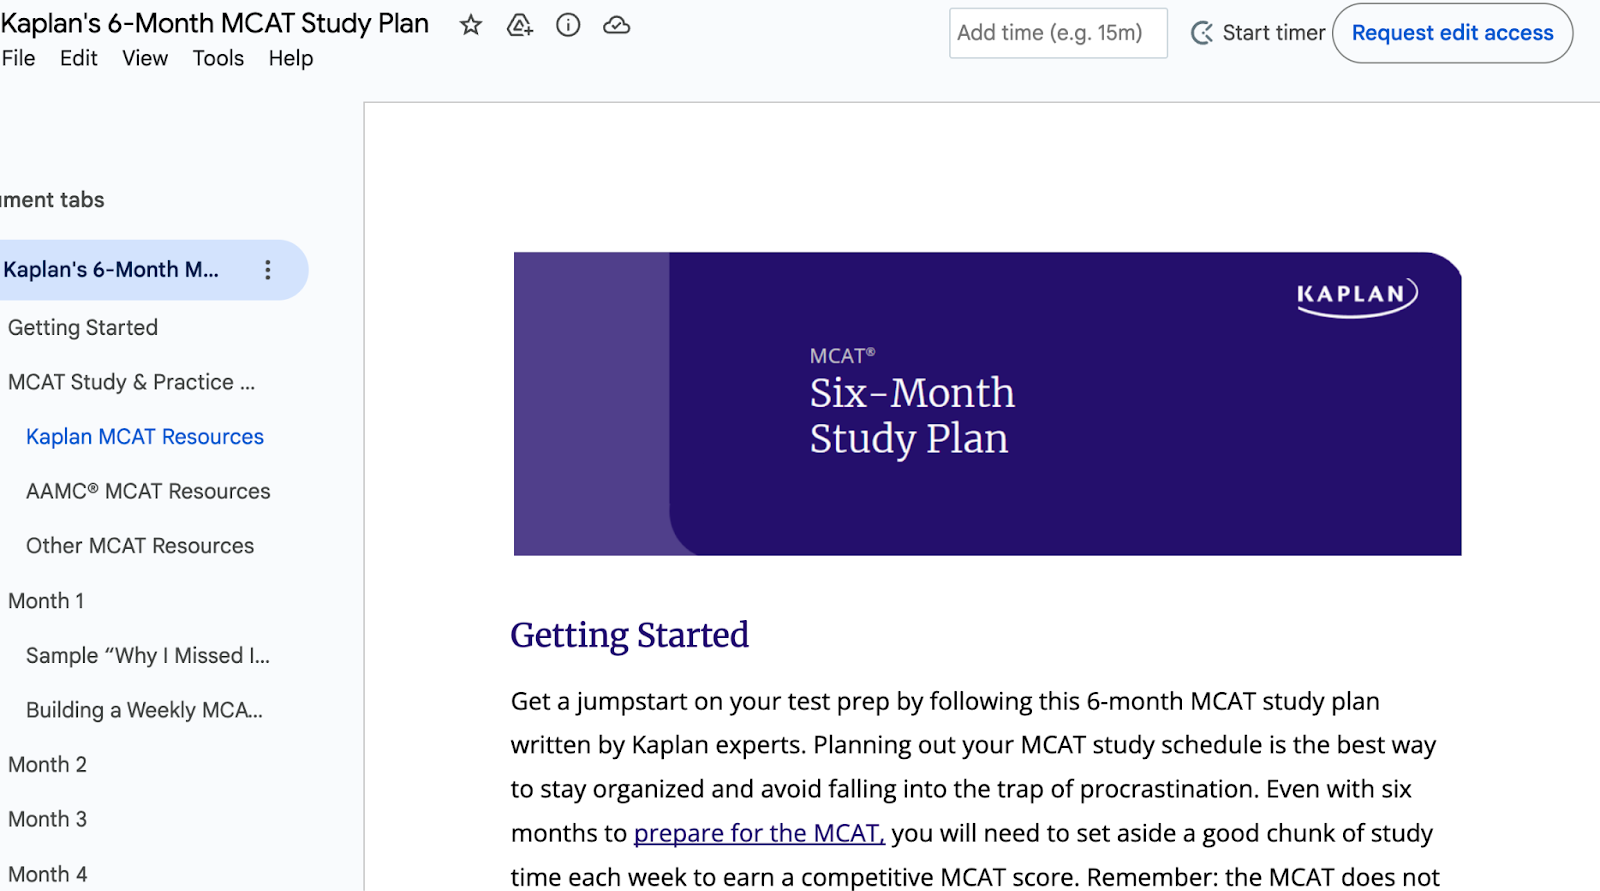Navigate to AAMC MCAT Resources section

coord(148,491)
